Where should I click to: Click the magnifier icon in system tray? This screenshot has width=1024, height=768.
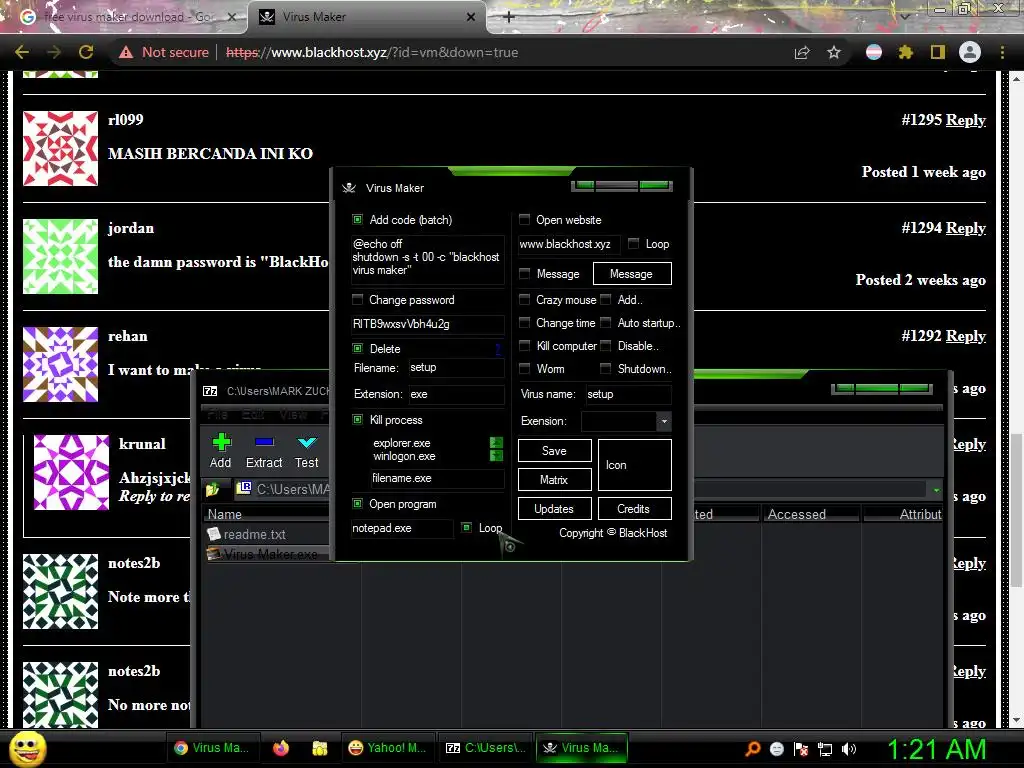pos(752,748)
